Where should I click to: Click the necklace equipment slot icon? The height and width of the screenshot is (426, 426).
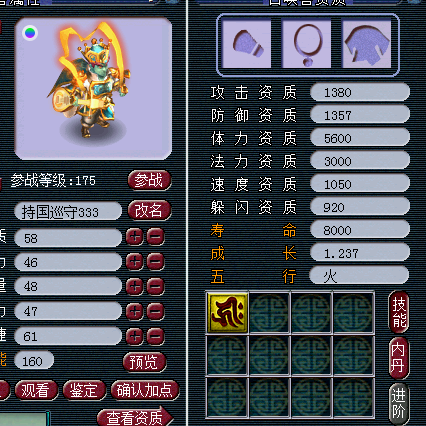(306, 44)
